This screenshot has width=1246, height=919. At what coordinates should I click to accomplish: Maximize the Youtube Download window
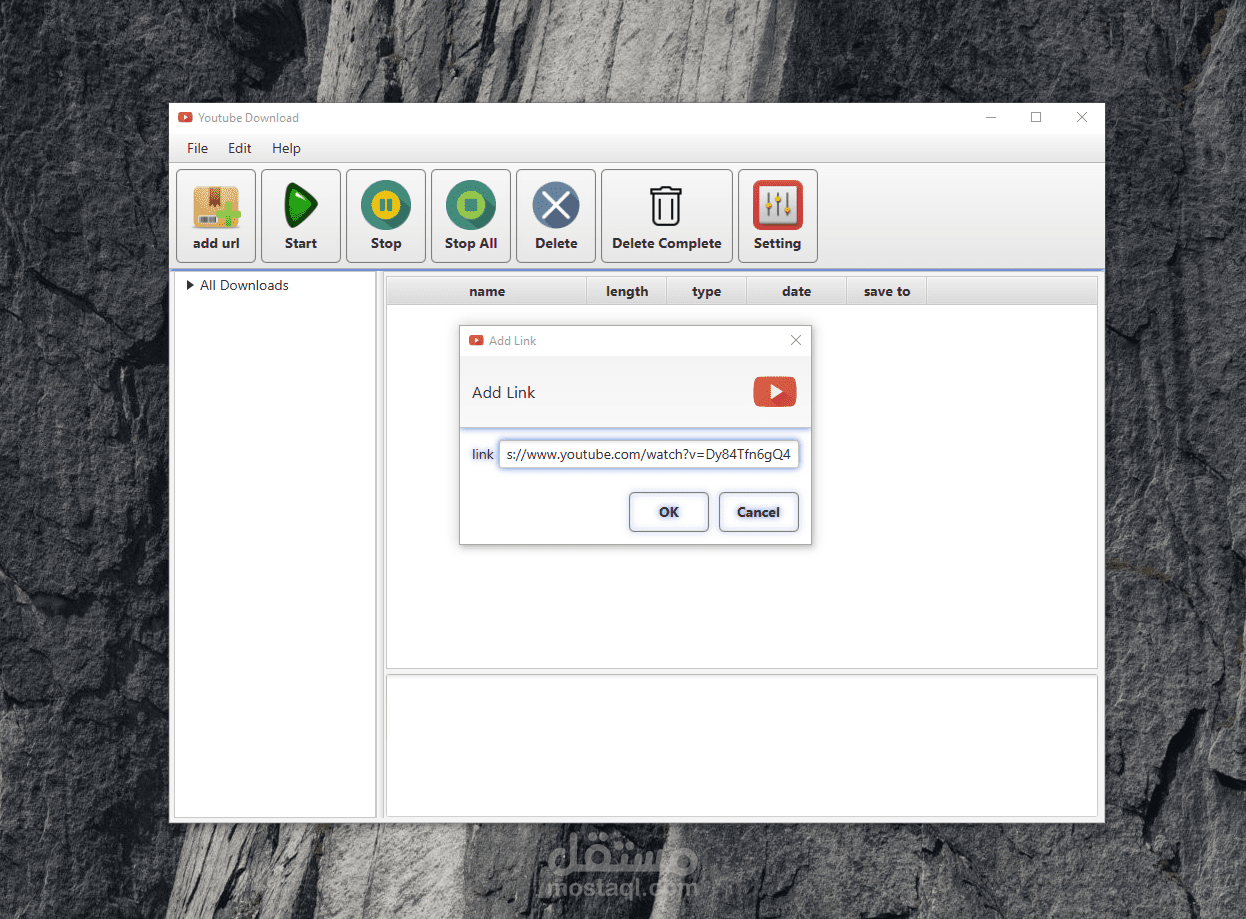(1036, 117)
